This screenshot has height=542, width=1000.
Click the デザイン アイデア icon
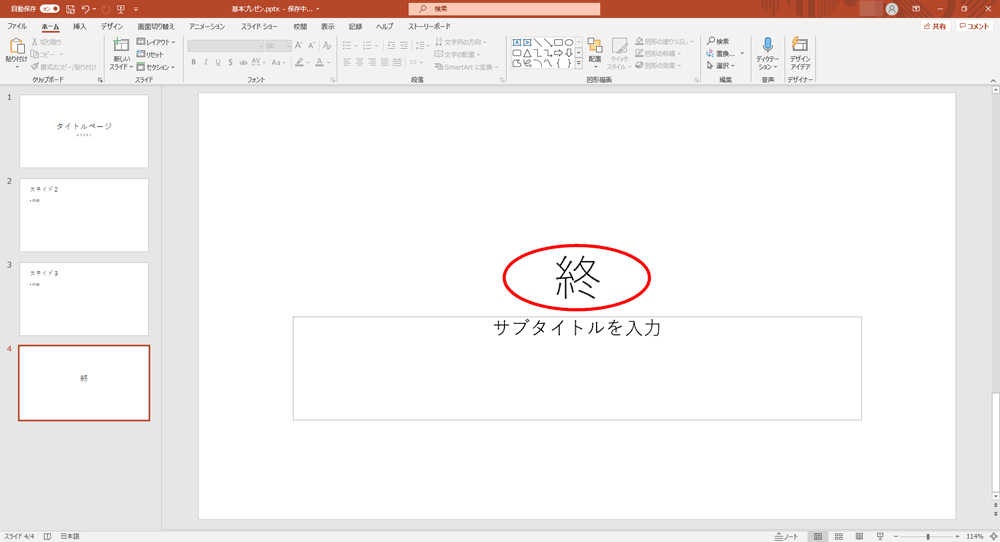coord(799,45)
